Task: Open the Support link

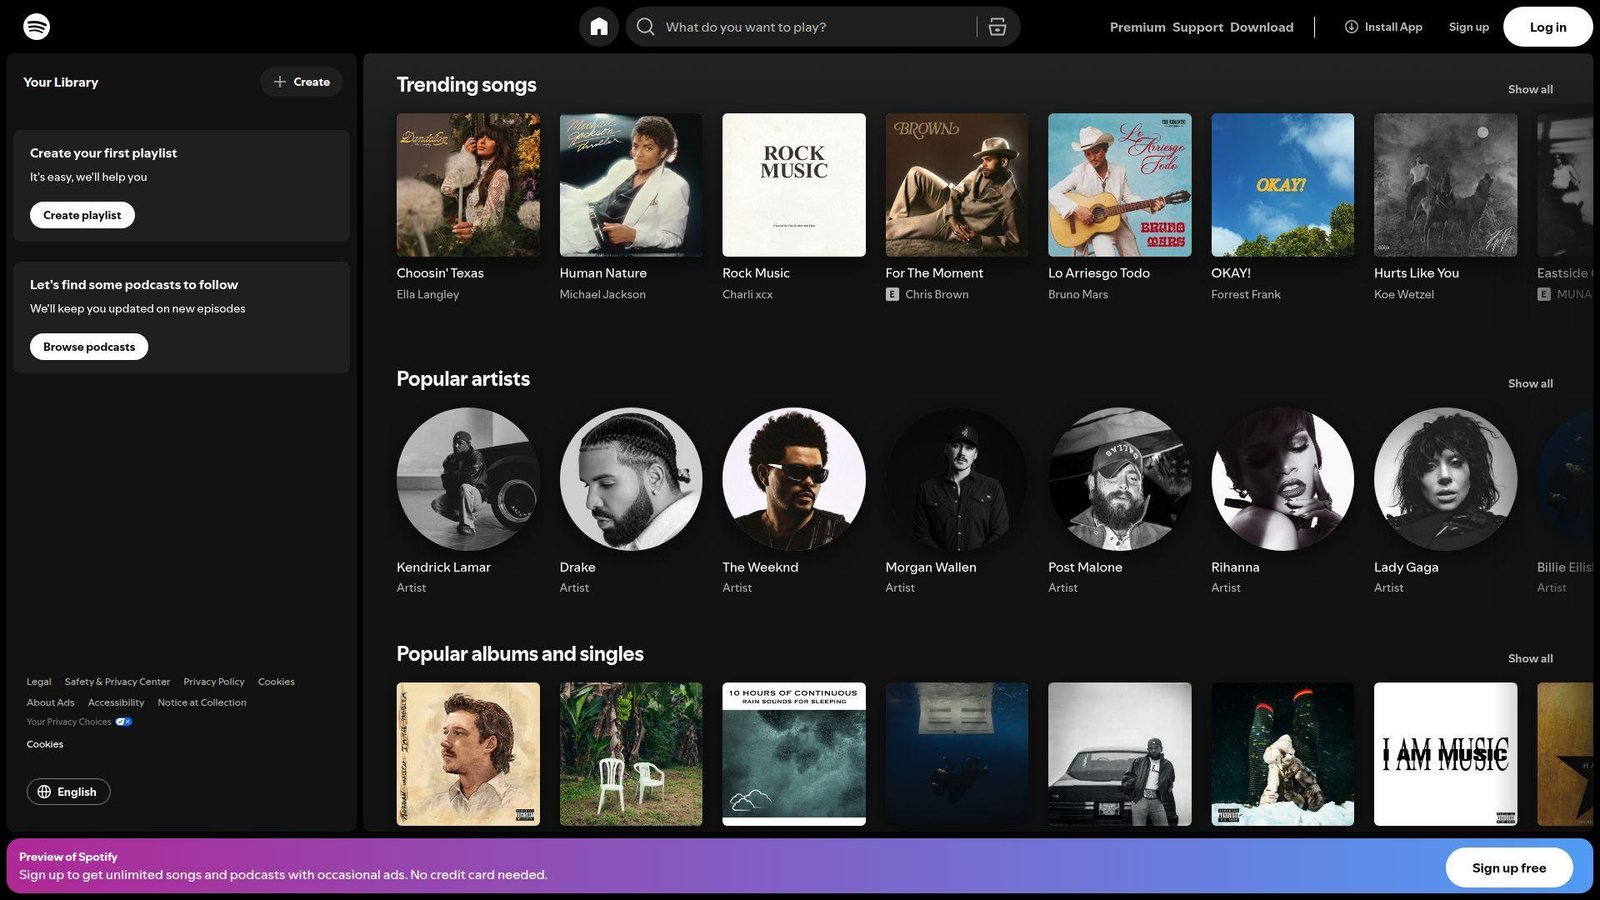Action: click(x=1197, y=27)
